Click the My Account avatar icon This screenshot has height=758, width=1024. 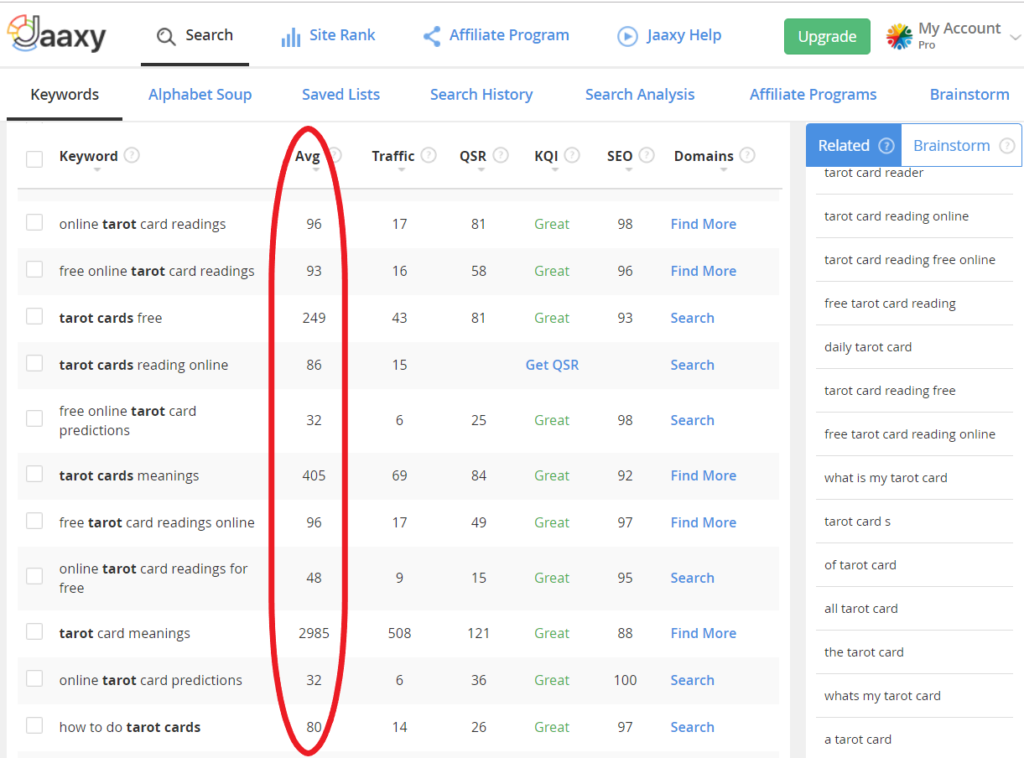(899, 37)
